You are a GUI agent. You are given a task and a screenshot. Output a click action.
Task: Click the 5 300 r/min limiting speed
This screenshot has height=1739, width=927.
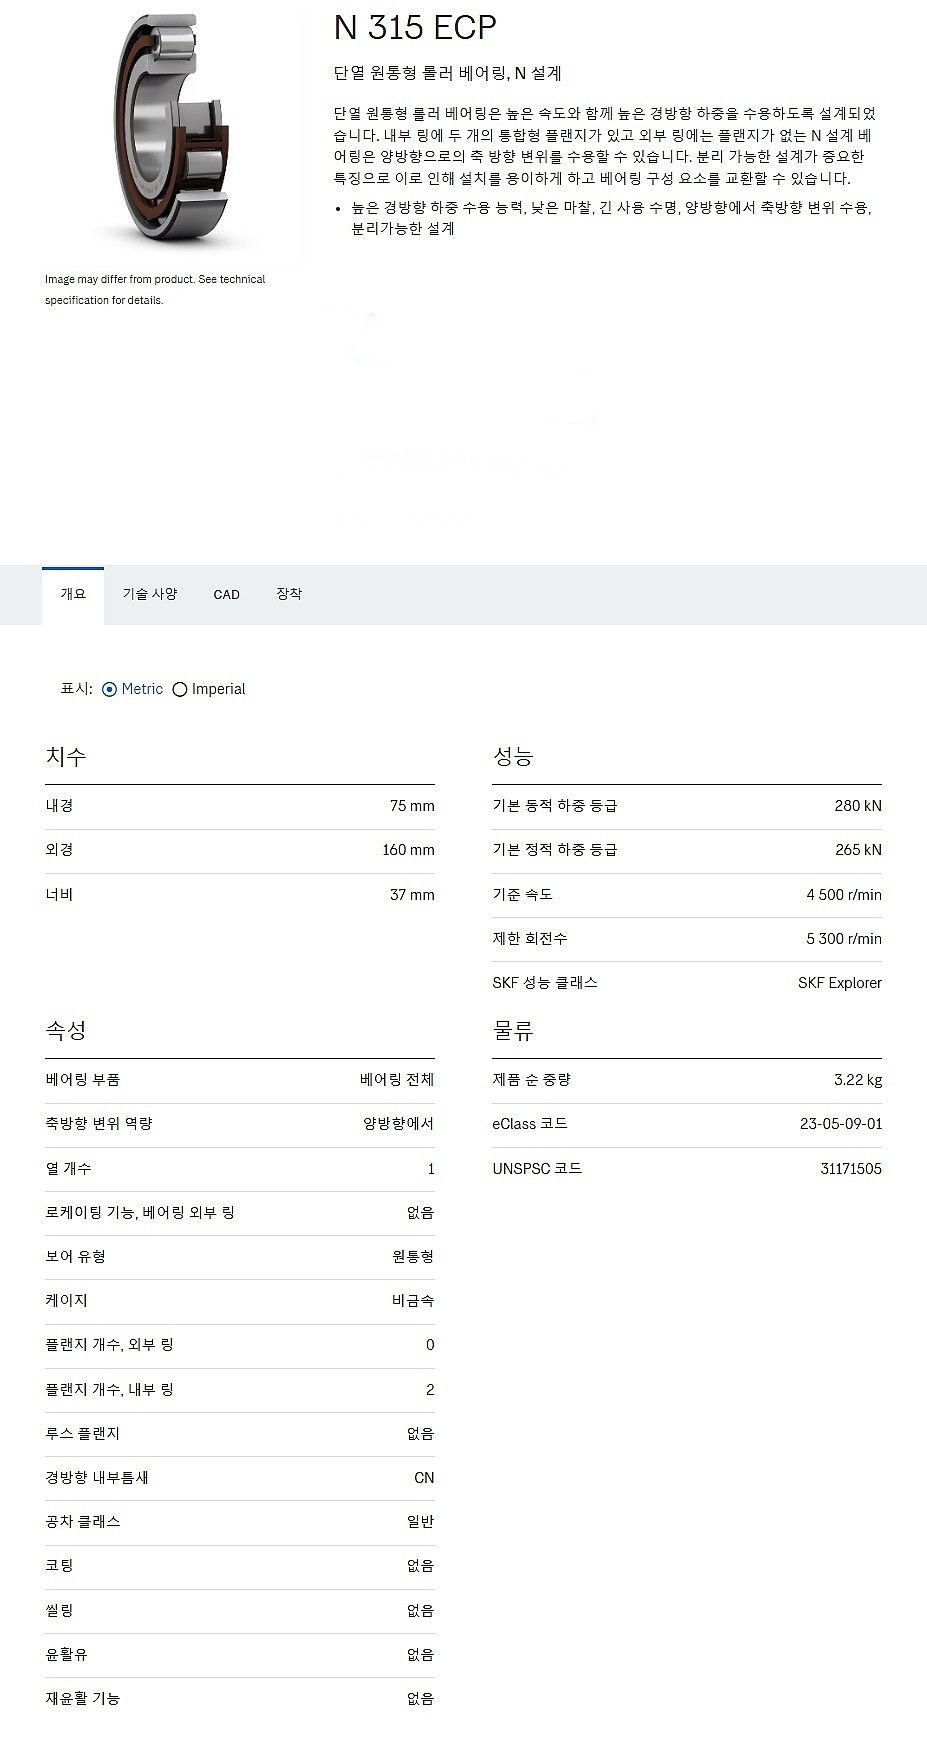[844, 939]
